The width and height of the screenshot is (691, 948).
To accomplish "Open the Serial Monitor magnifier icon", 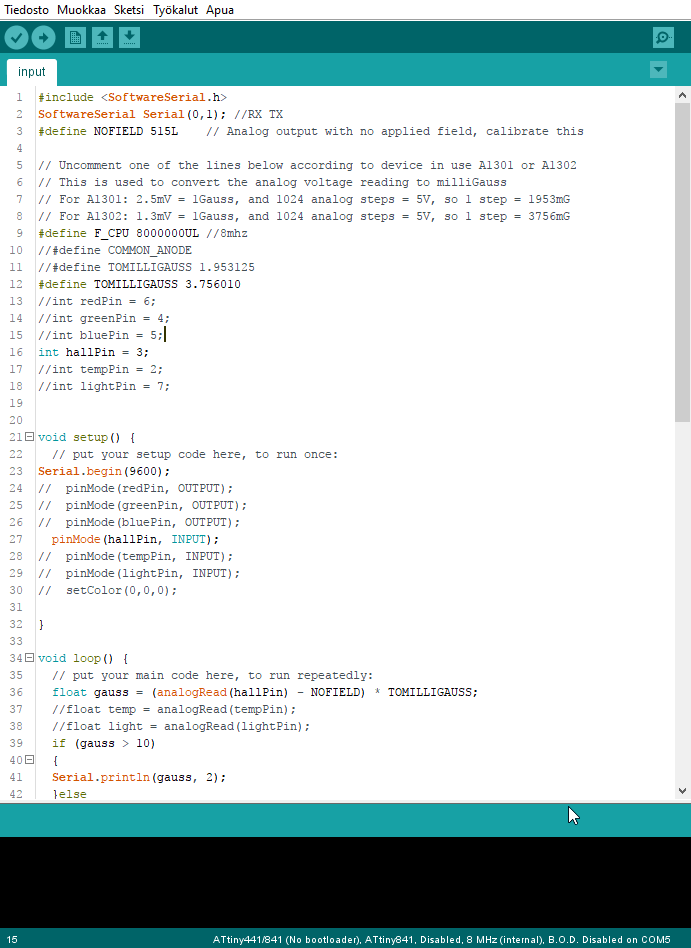I will (x=663, y=37).
